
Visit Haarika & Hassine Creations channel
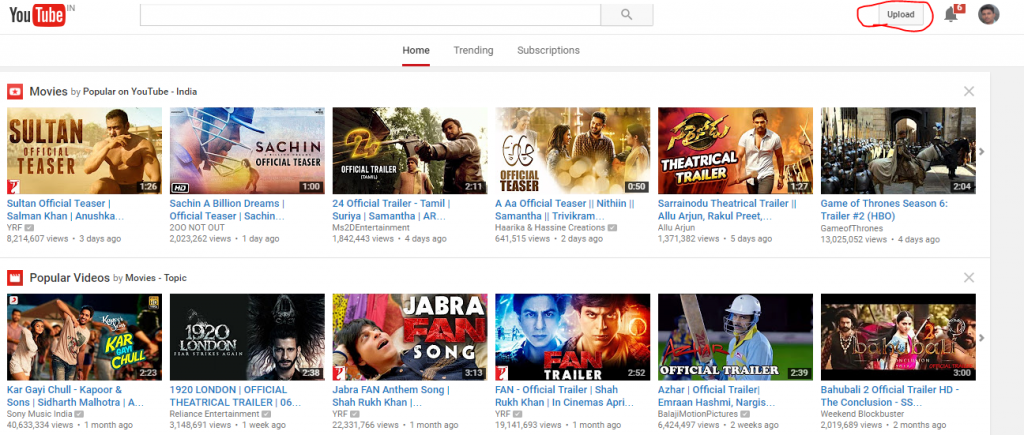click(550, 227)
